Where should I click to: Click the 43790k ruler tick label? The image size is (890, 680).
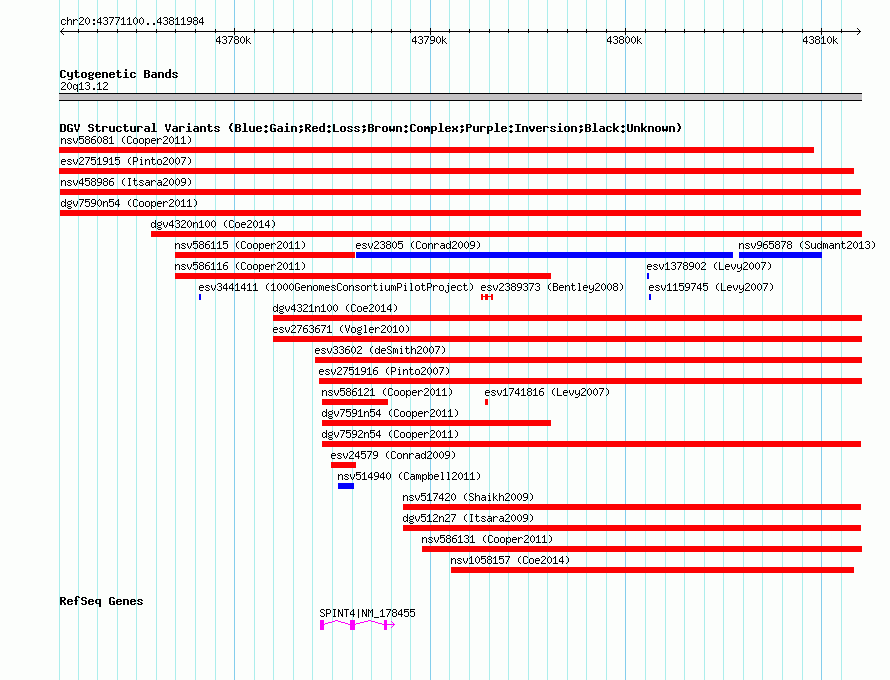click(x=429, y=40)
